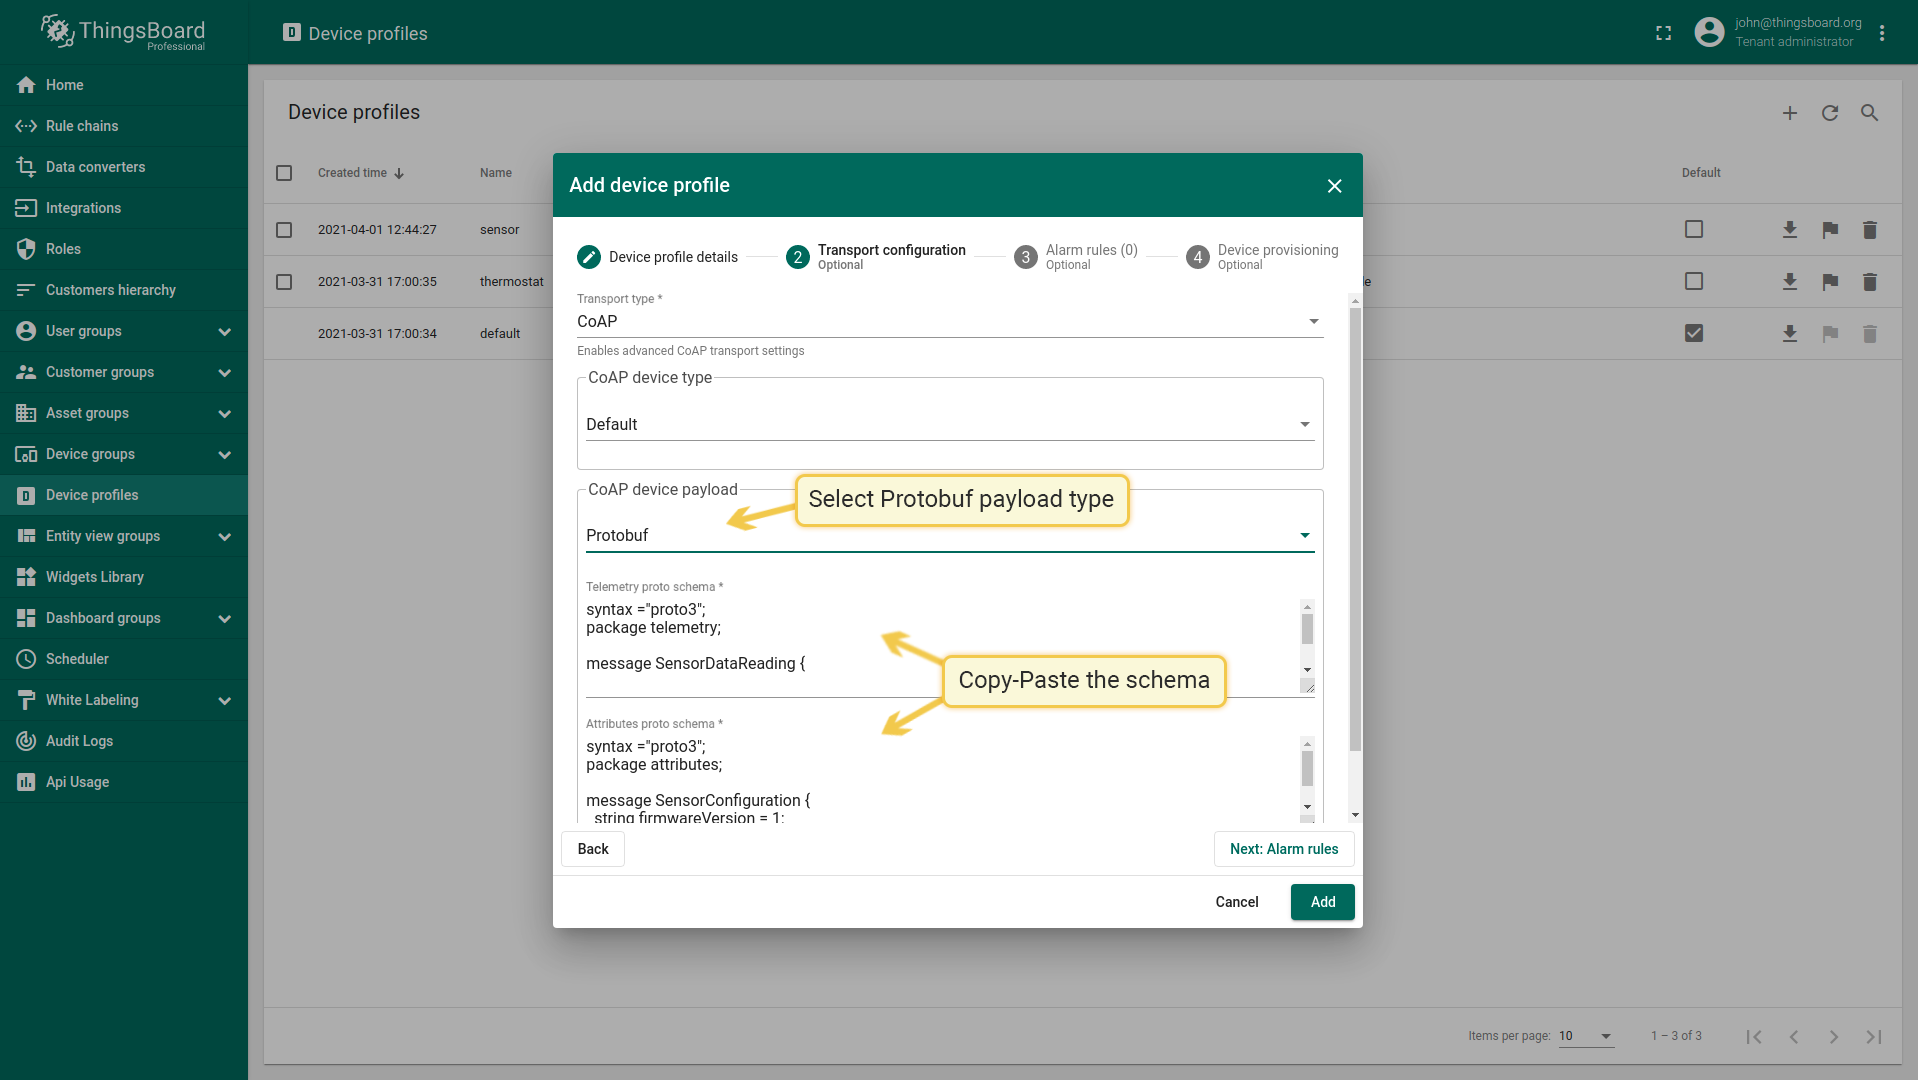This screenshot has height=1080, width=1918.
Task: Open Rule chains in the sidebar
Action: [124, 126]
